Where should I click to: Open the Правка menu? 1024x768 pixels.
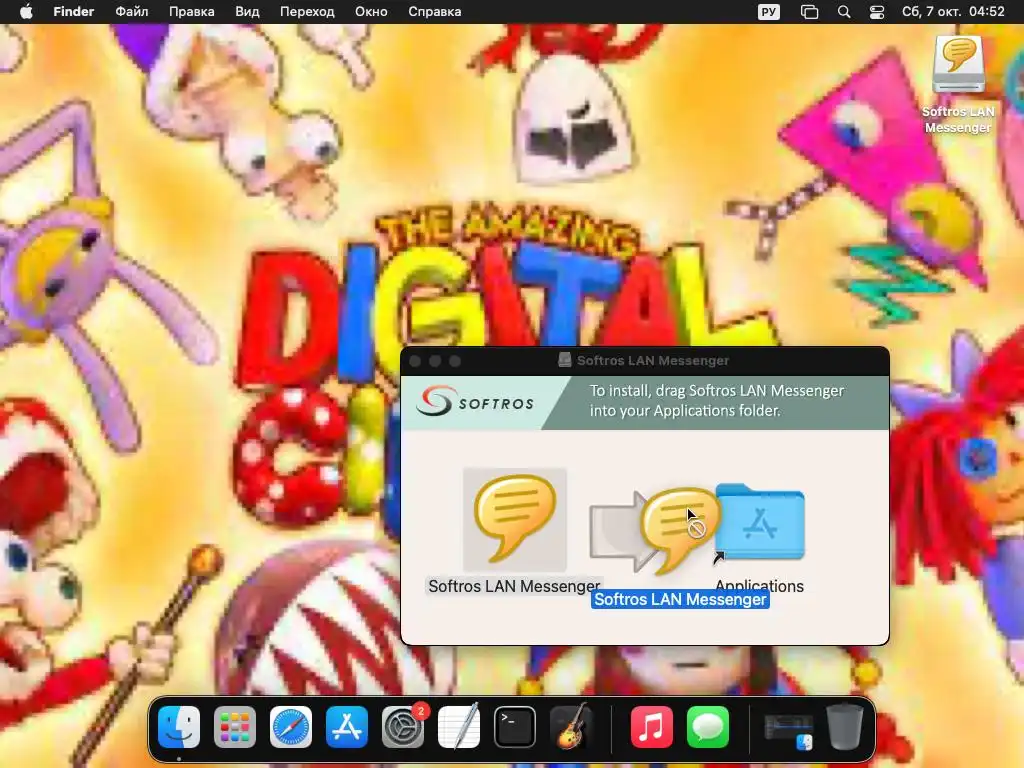pyautogui.click(x=191, y=12)
